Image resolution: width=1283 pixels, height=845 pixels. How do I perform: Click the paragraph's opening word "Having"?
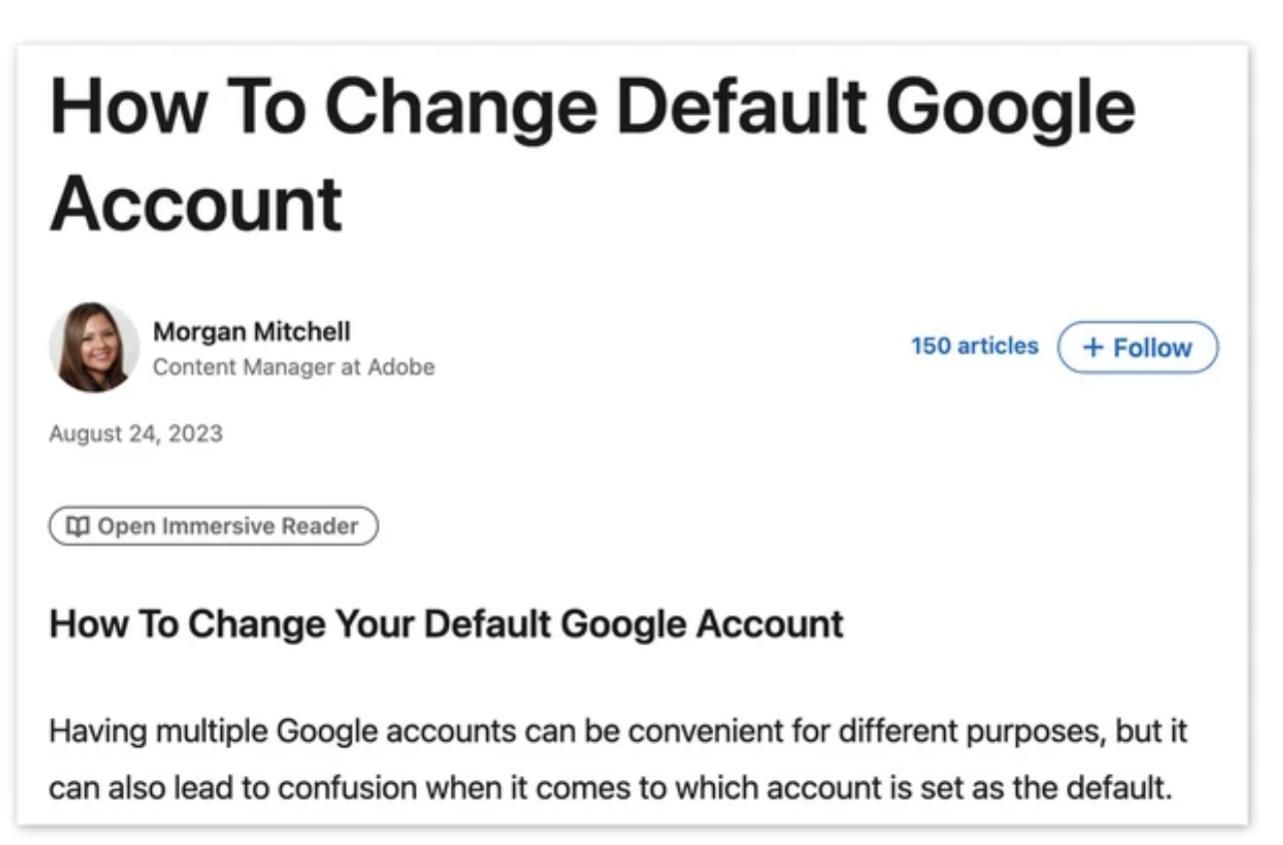pyautogui.click(x=97, y=731)
